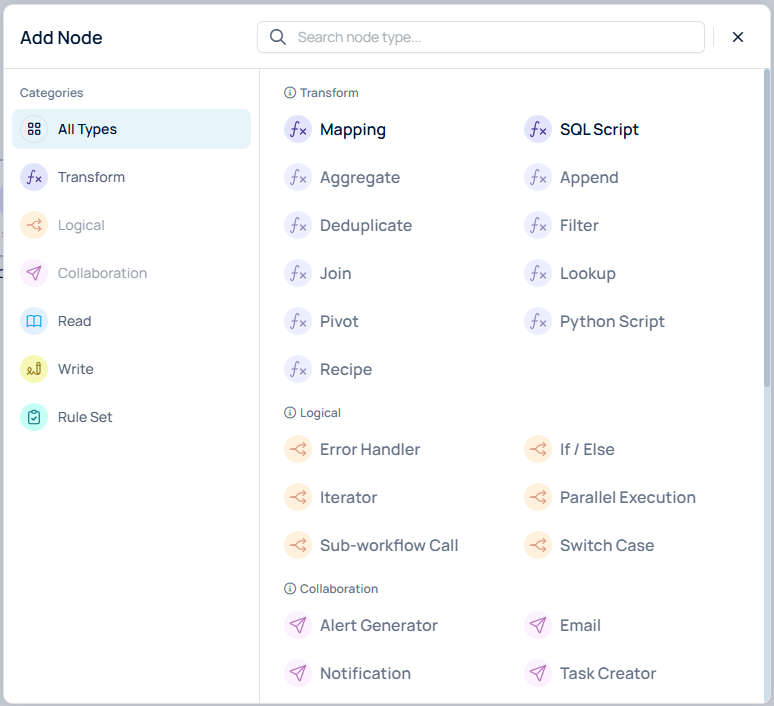Click the Search node type field
Image resolution: width=774 pixels, height=706 pixels.
pyautogui.click(x=481, y=37)
